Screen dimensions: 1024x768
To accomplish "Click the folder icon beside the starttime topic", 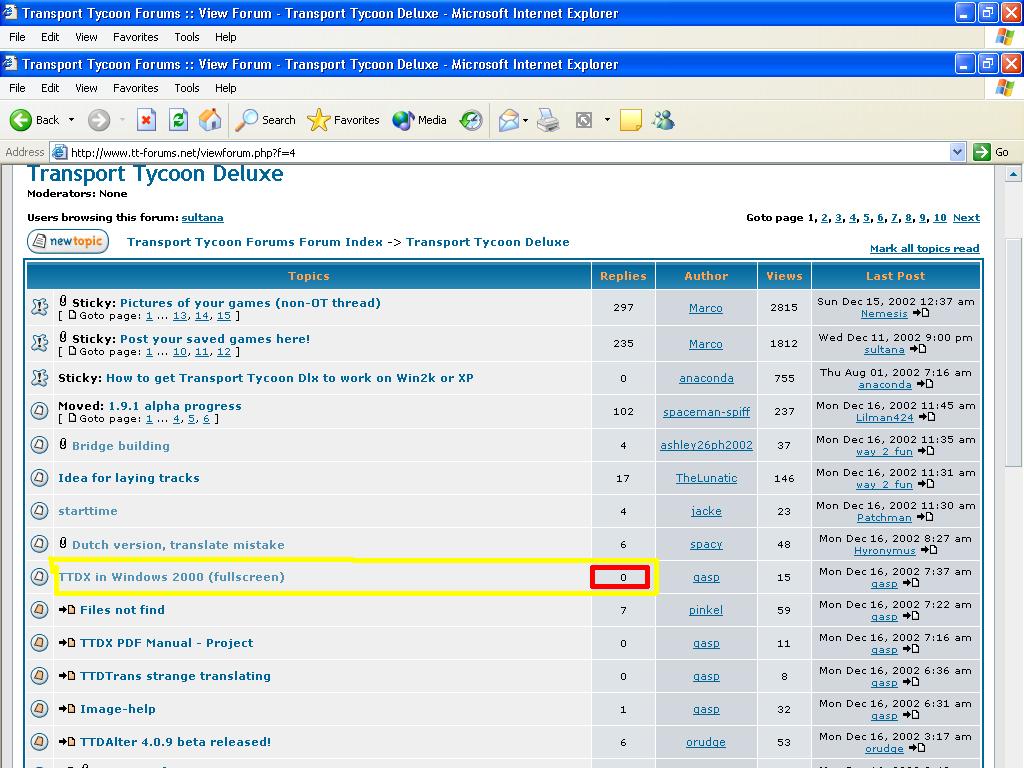I will coord(39,511).
